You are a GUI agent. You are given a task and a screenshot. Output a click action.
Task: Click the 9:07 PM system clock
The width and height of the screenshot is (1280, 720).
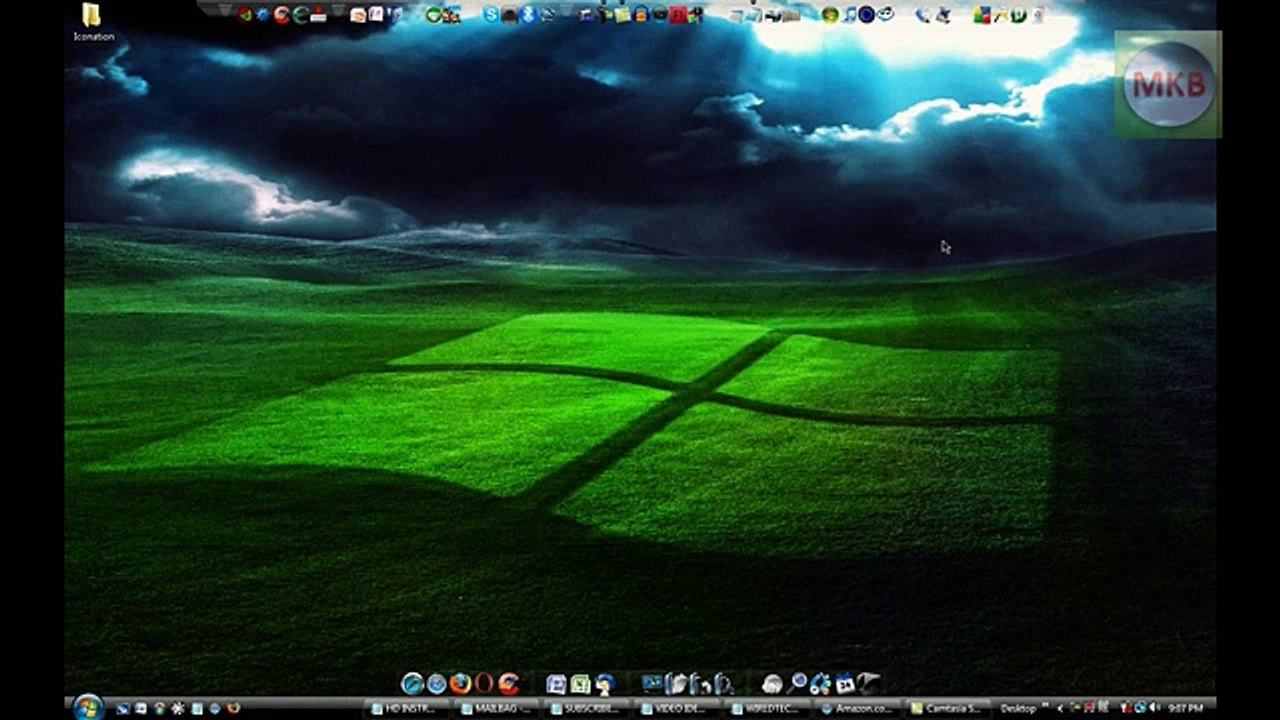coord(1188,708)
